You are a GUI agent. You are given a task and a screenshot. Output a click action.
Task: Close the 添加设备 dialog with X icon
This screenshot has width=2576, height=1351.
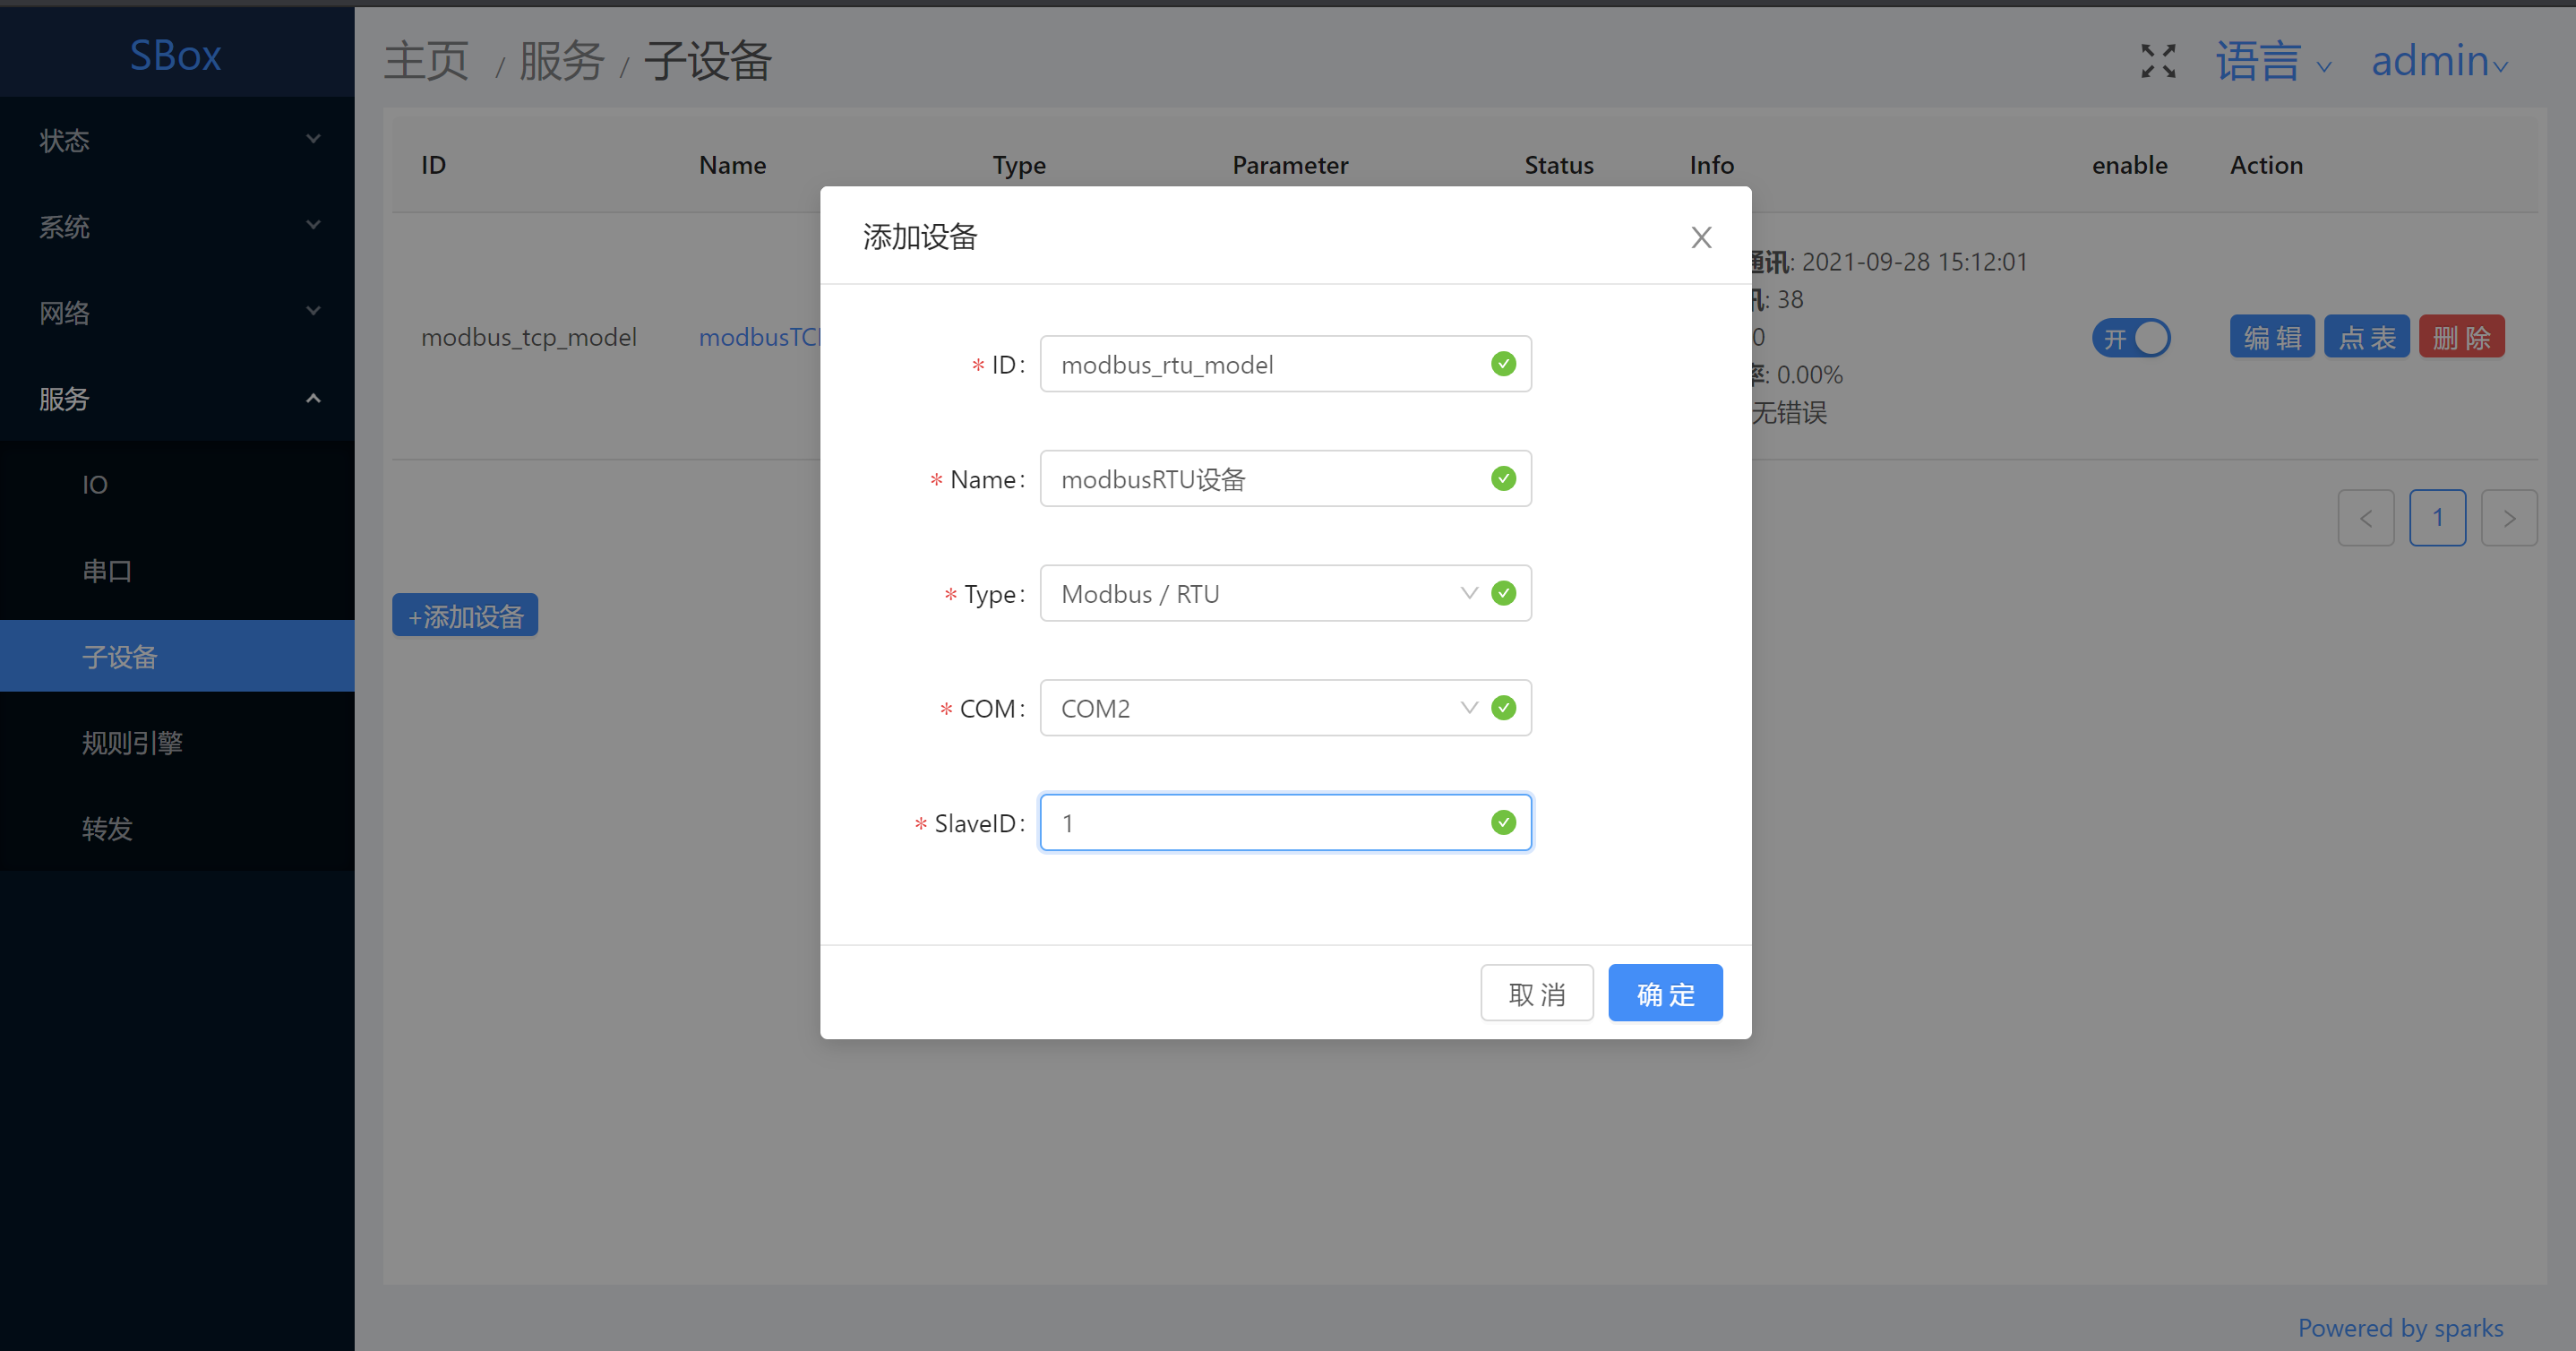point(1700,237)
